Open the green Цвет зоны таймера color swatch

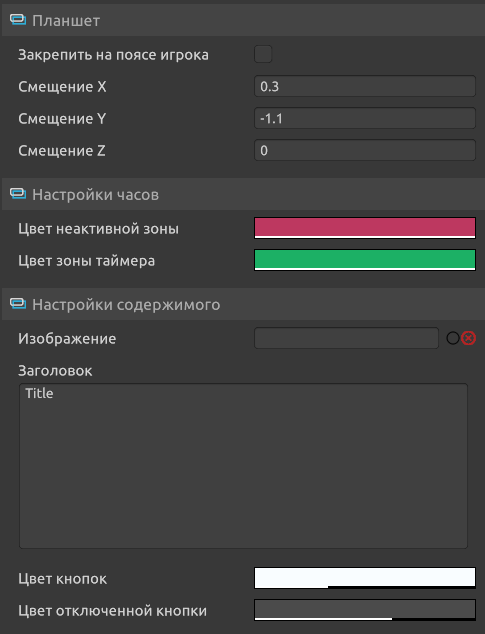pyautogui.click(x=365, y=260)
